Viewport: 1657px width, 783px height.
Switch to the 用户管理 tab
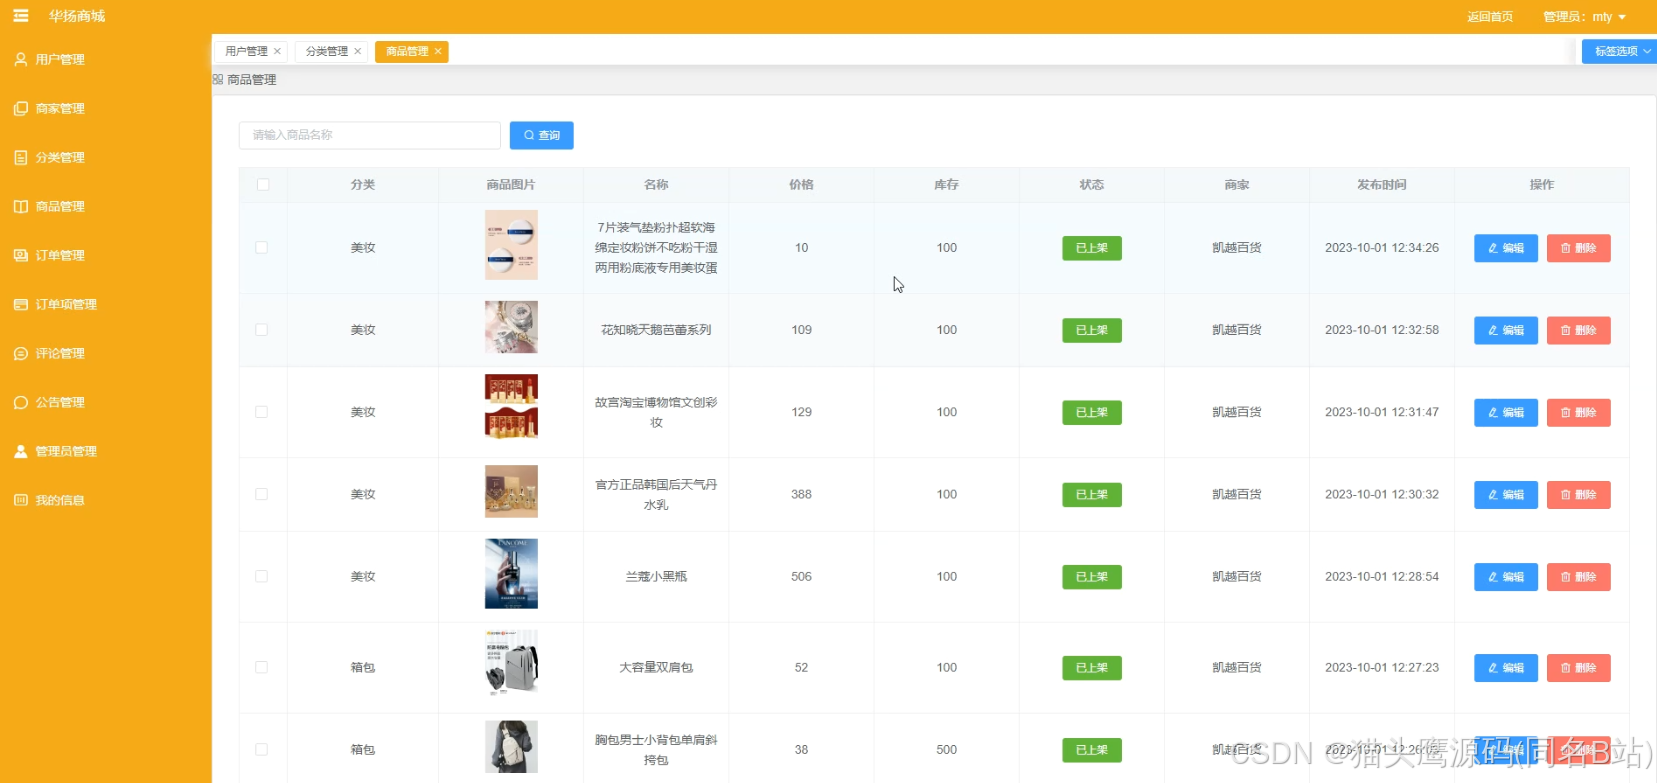tap(246, 51)
